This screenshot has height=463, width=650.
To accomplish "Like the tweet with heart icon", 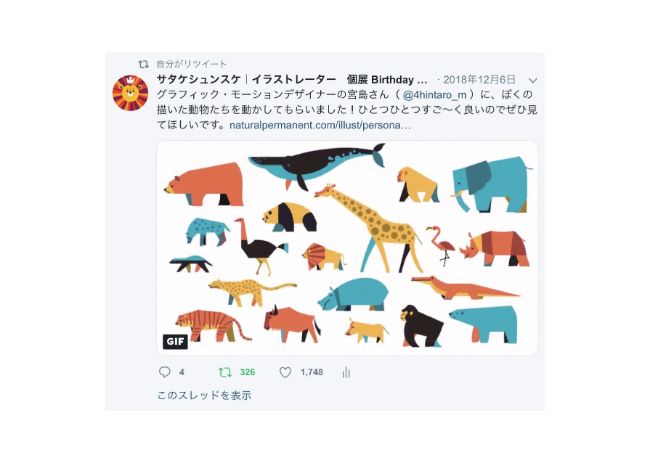I will pyautogui.click(x=285, y=372).
